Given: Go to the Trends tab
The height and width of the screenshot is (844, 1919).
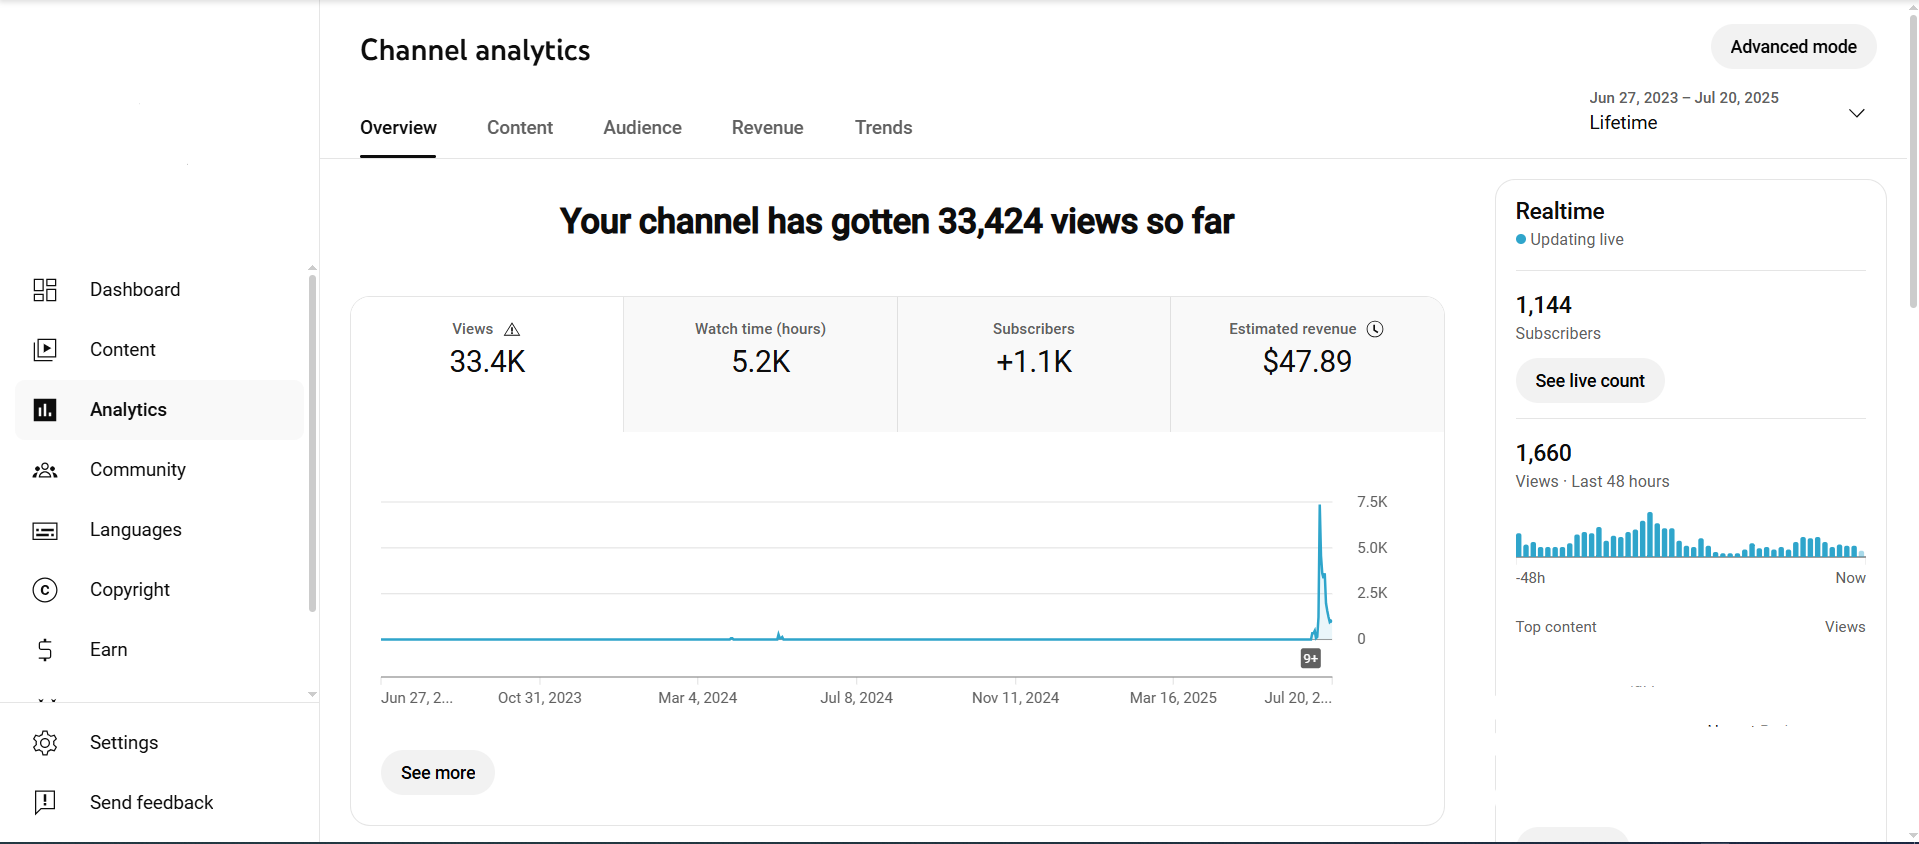Looking at the screenshot, I should tap(883, 128).
